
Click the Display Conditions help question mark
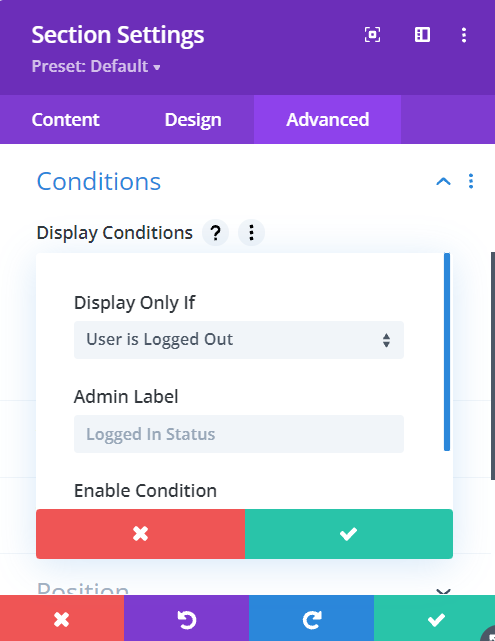click(215, 233)
